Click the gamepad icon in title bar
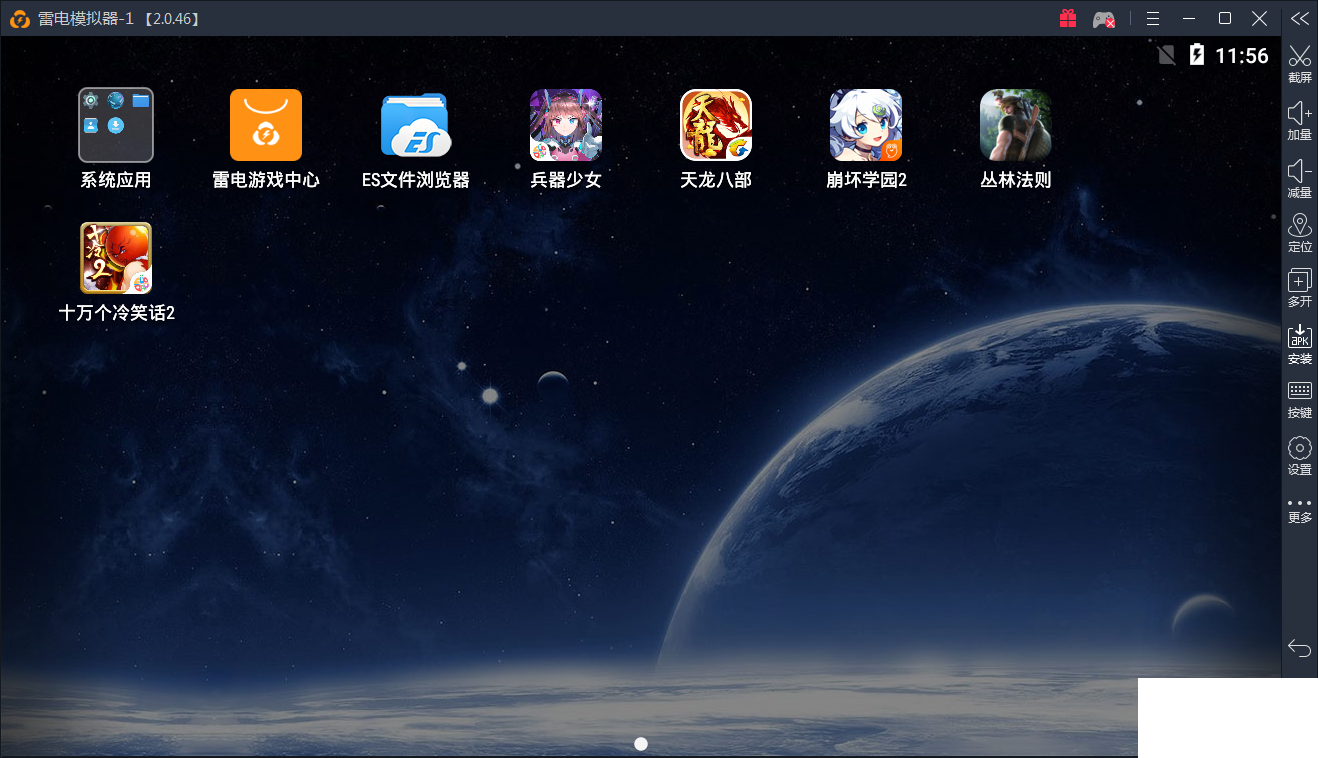The width and height of the screenshot is (1318, 758). pyautogui.click(x=1103, y=19)
